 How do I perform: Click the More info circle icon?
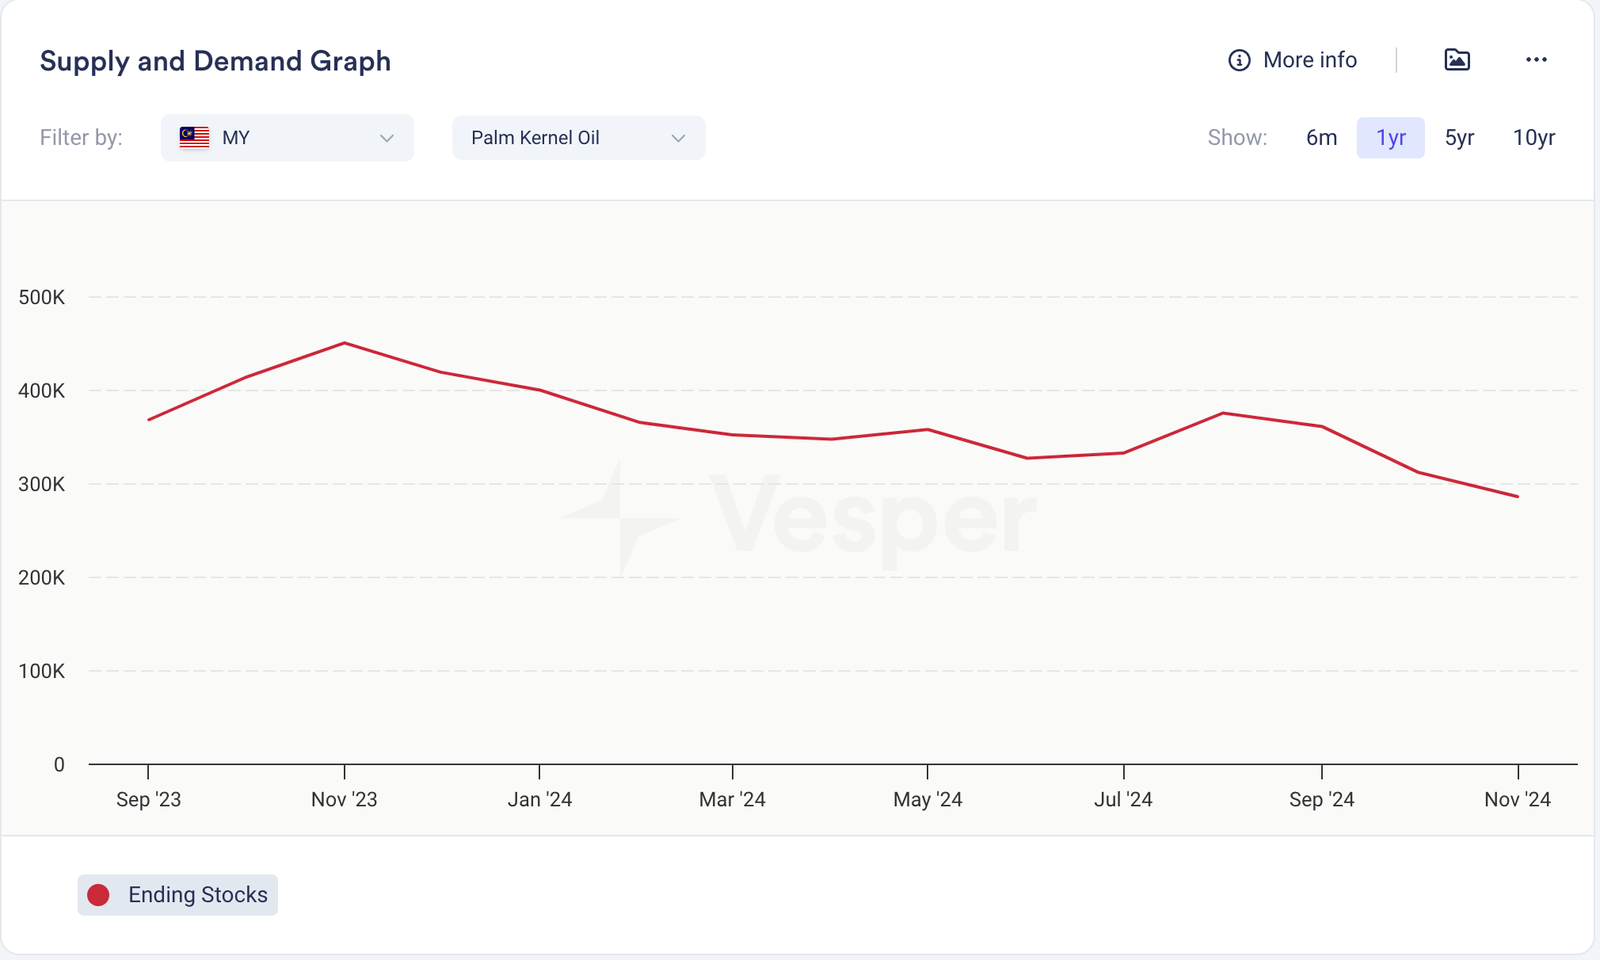[x=1239, y=60]
